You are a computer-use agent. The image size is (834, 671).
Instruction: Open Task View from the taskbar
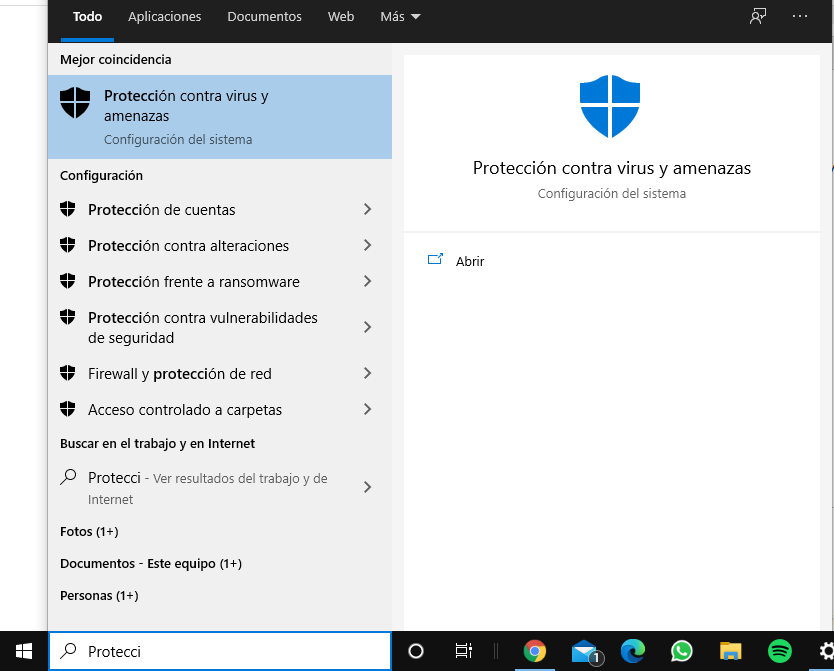[x=463, y=651]
